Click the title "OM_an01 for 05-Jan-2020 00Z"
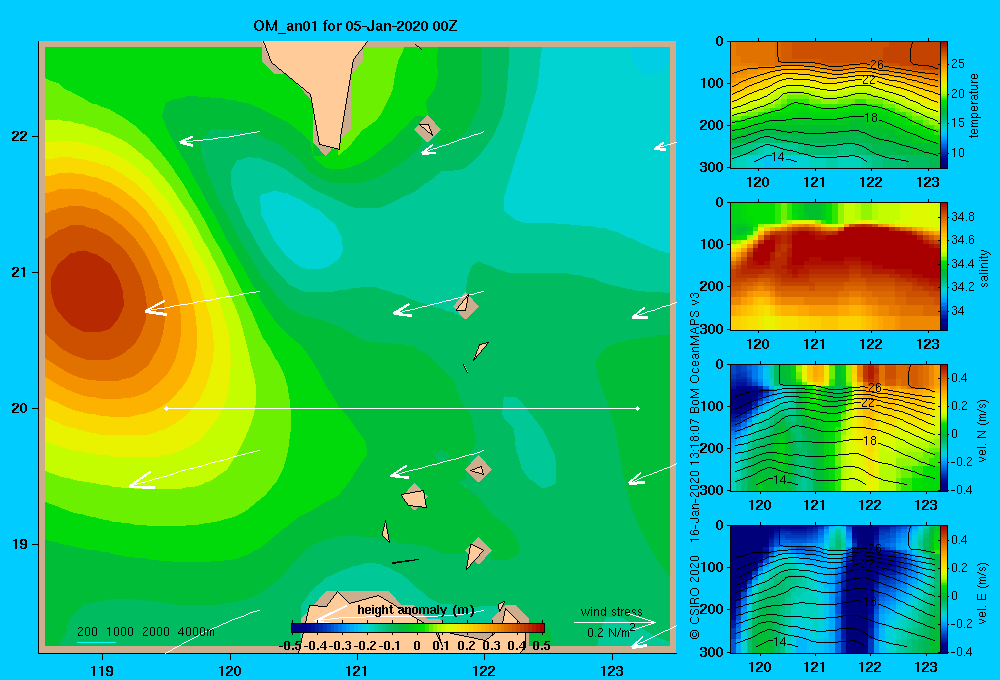The width and height of the screenshot is (1000, 680). (x=355, y=26)
